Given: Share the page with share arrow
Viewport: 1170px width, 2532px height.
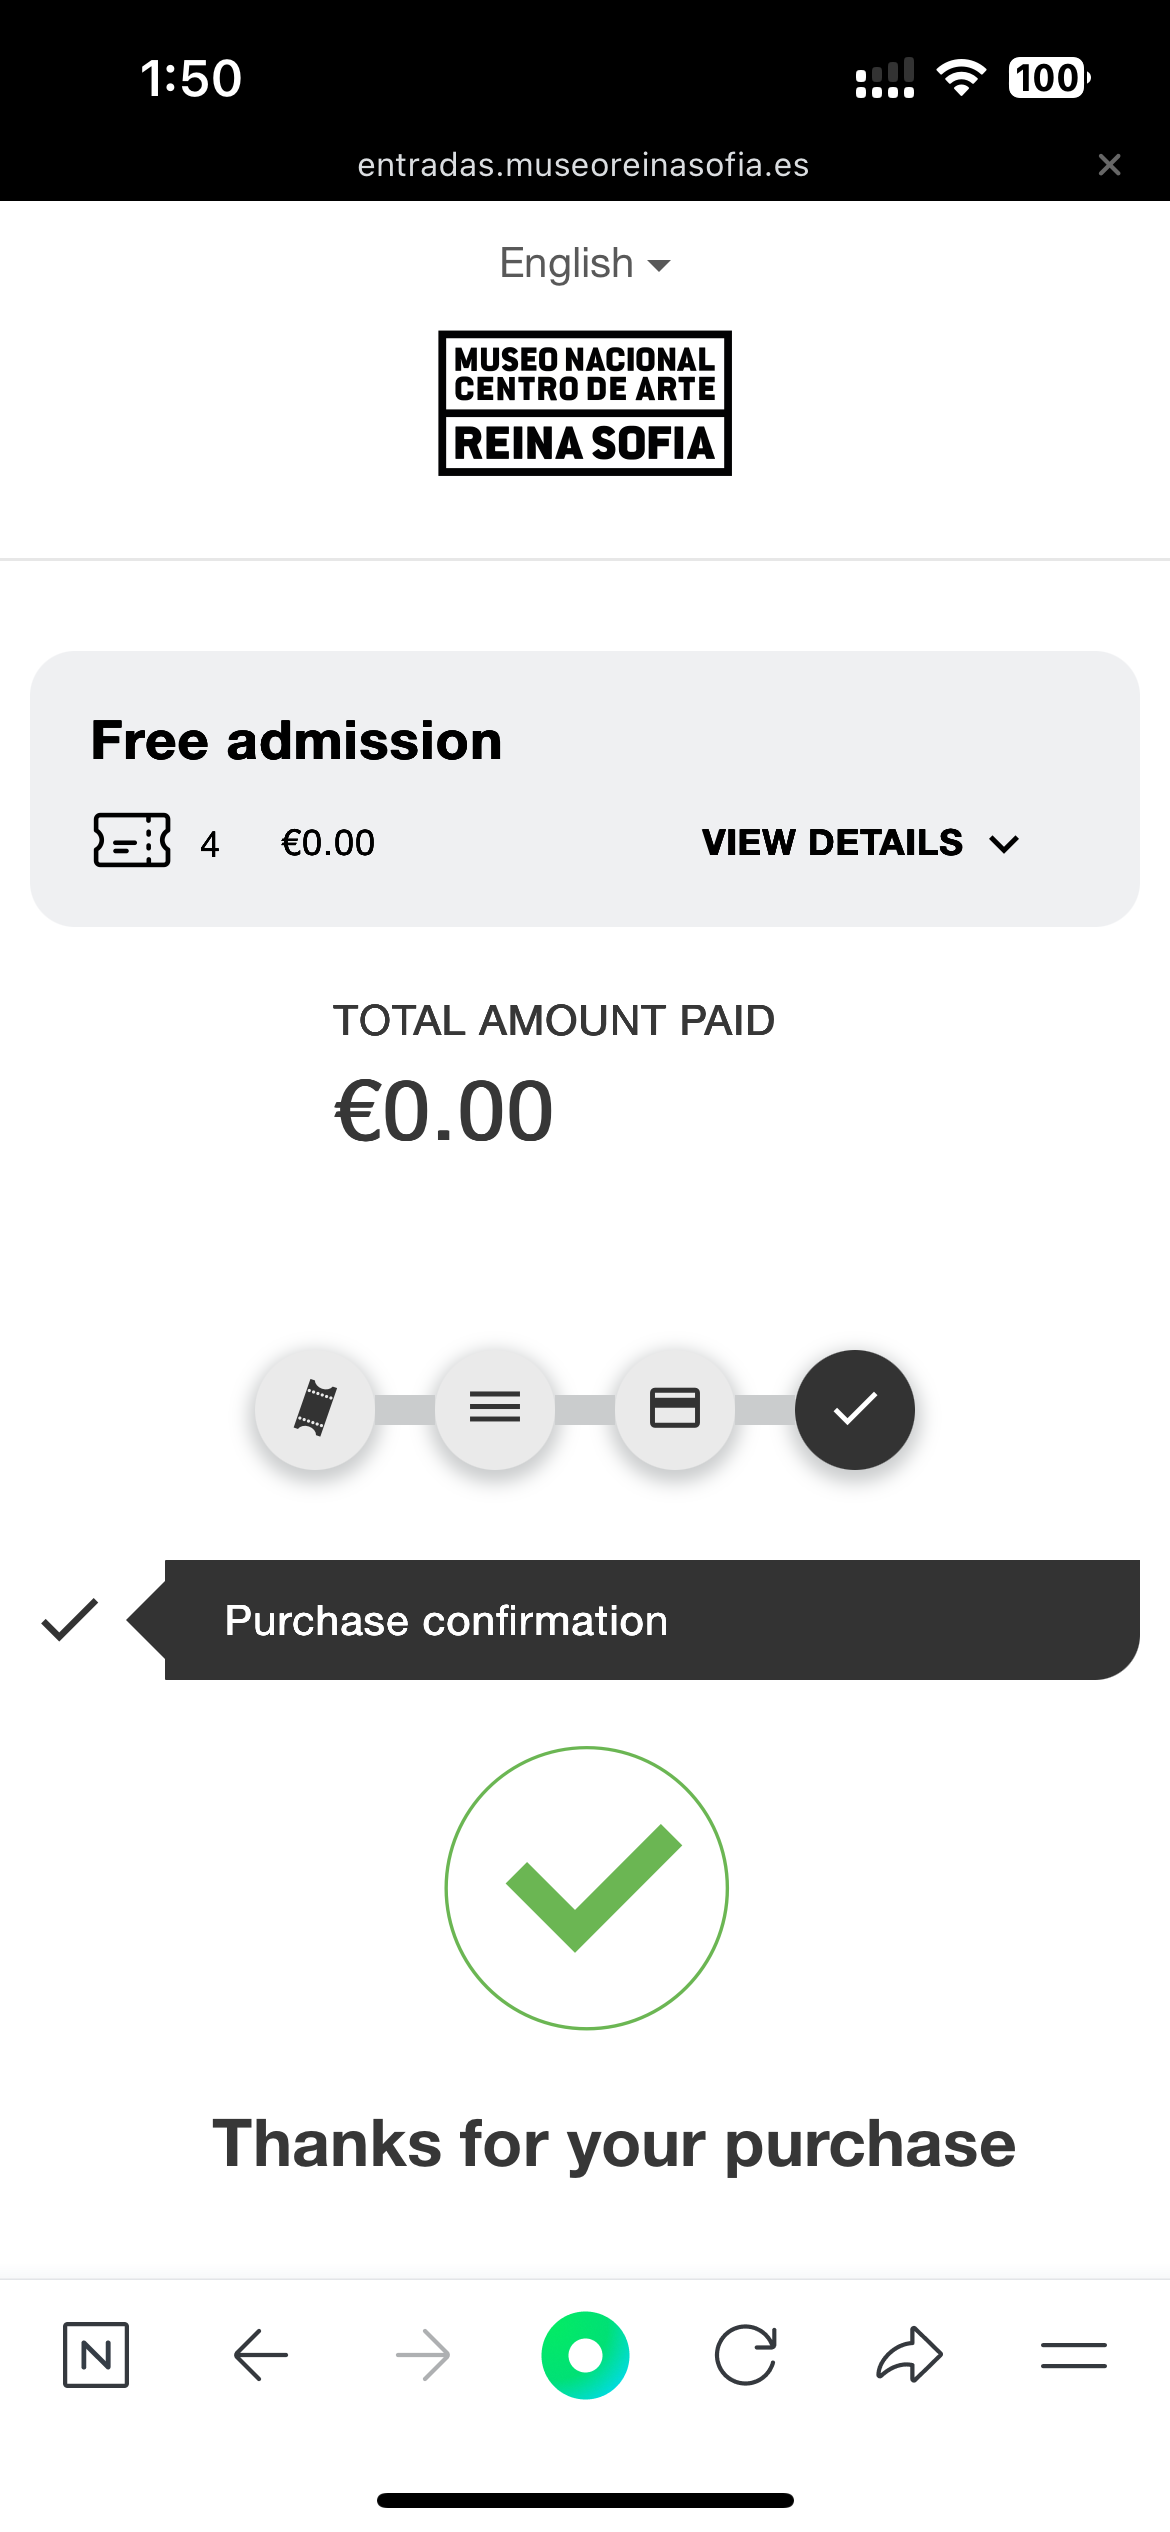Looking at the screenshot, I should click(x=909, y=2355).
